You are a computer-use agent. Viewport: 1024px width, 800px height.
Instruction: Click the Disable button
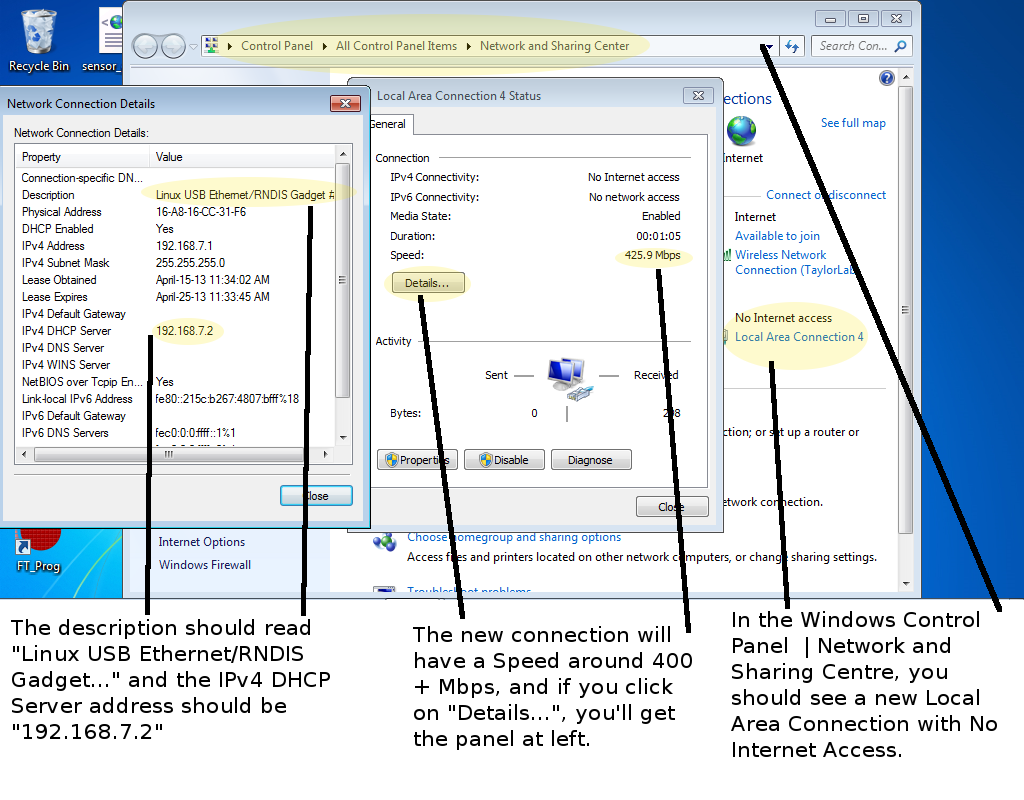click(504, 460)
